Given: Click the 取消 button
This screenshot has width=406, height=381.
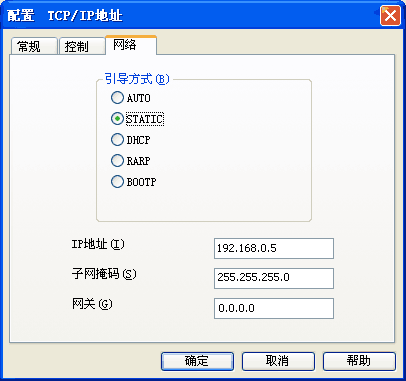Looking at the screenshot, I should [278, 361].
